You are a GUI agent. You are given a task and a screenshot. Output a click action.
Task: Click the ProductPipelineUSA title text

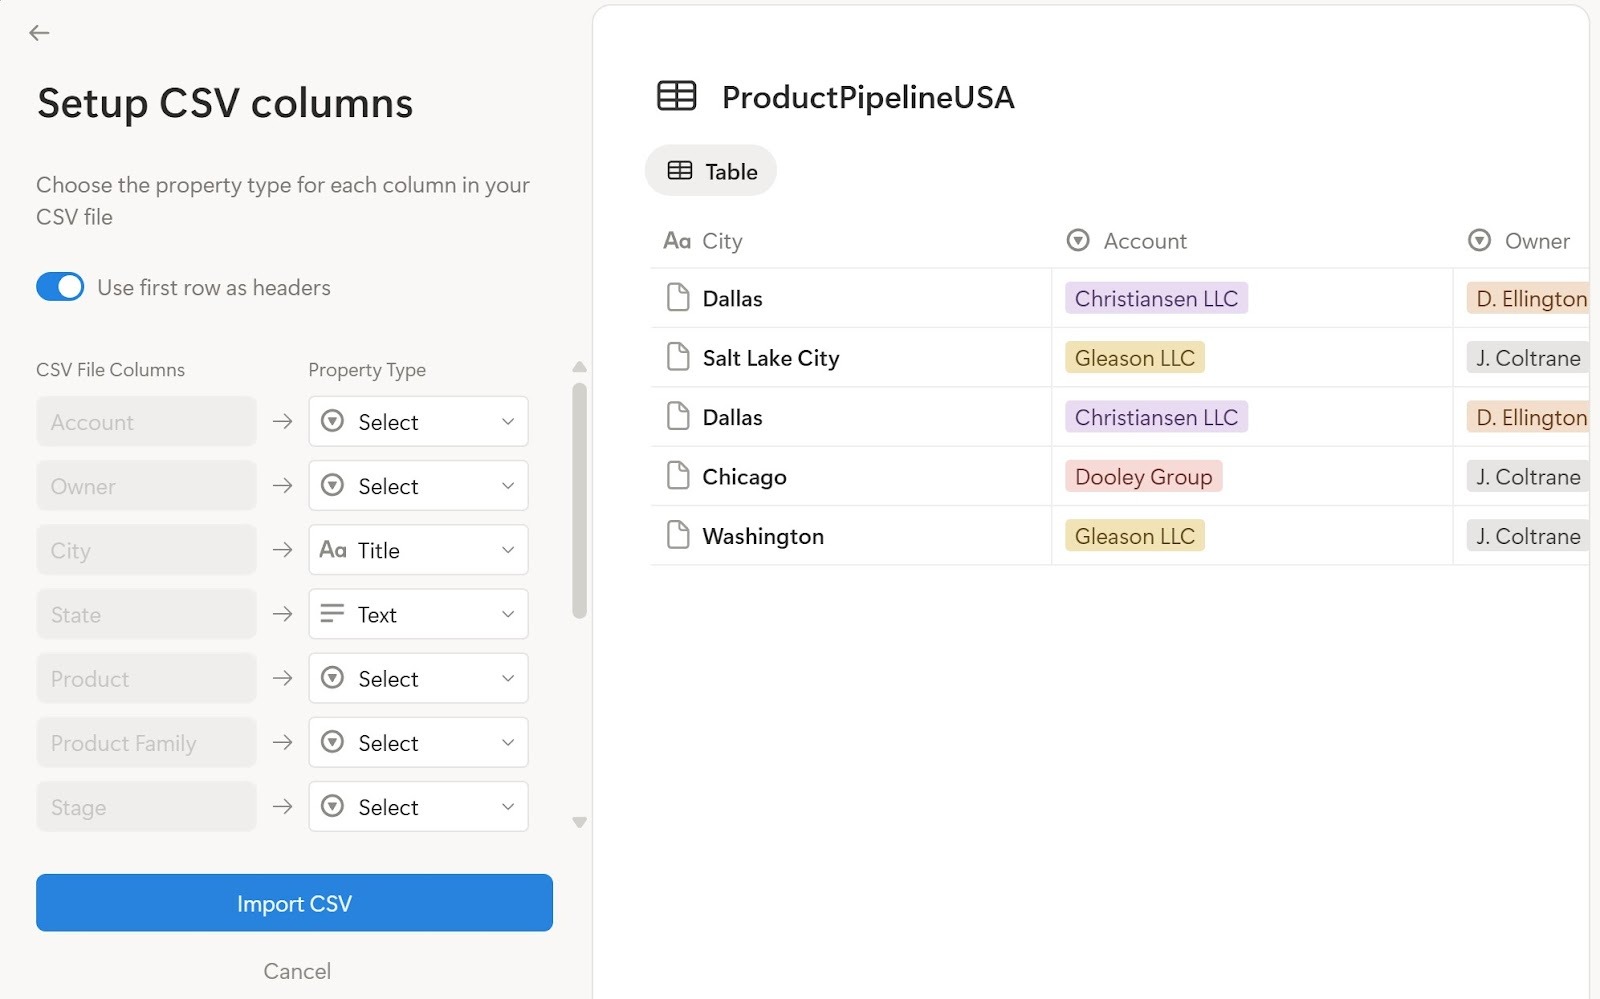868,97
